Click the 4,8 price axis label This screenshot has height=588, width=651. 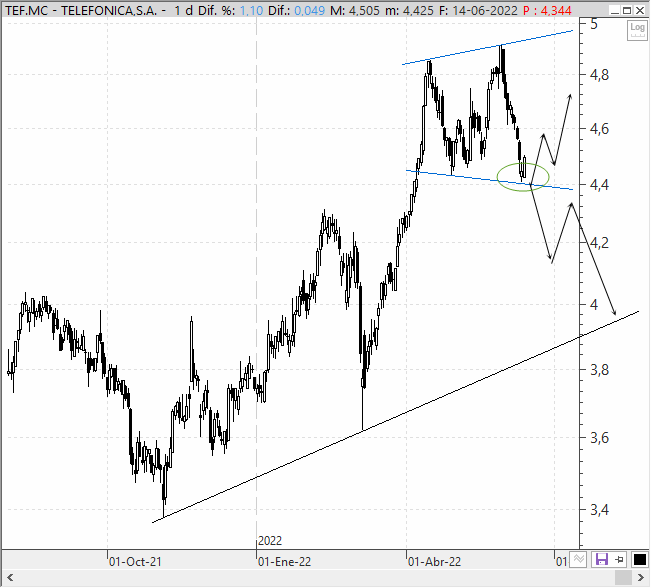600,75
